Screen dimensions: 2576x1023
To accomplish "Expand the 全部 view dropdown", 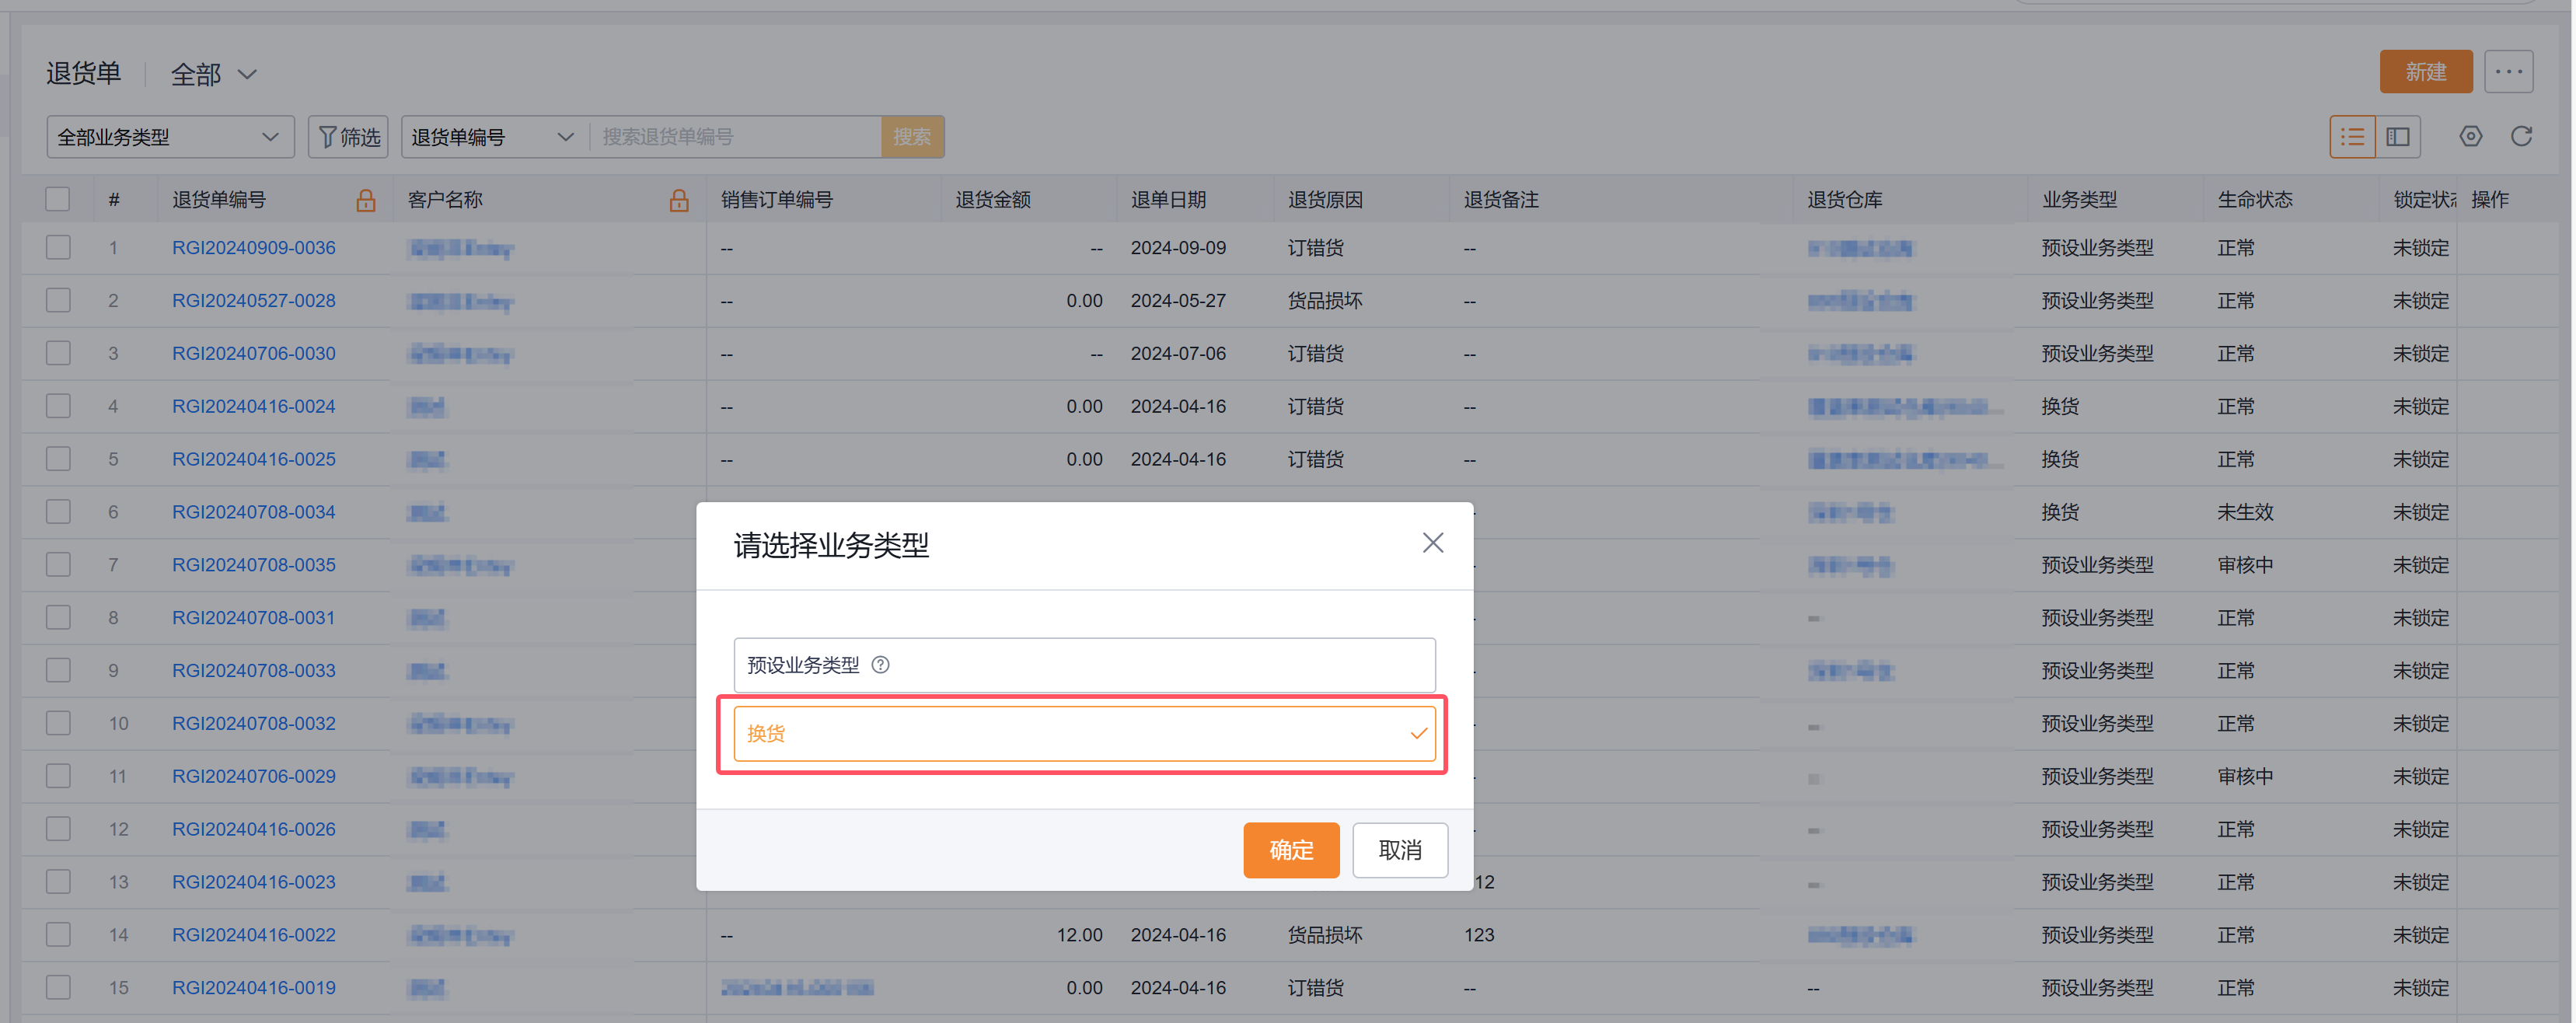I will (213, 74).
